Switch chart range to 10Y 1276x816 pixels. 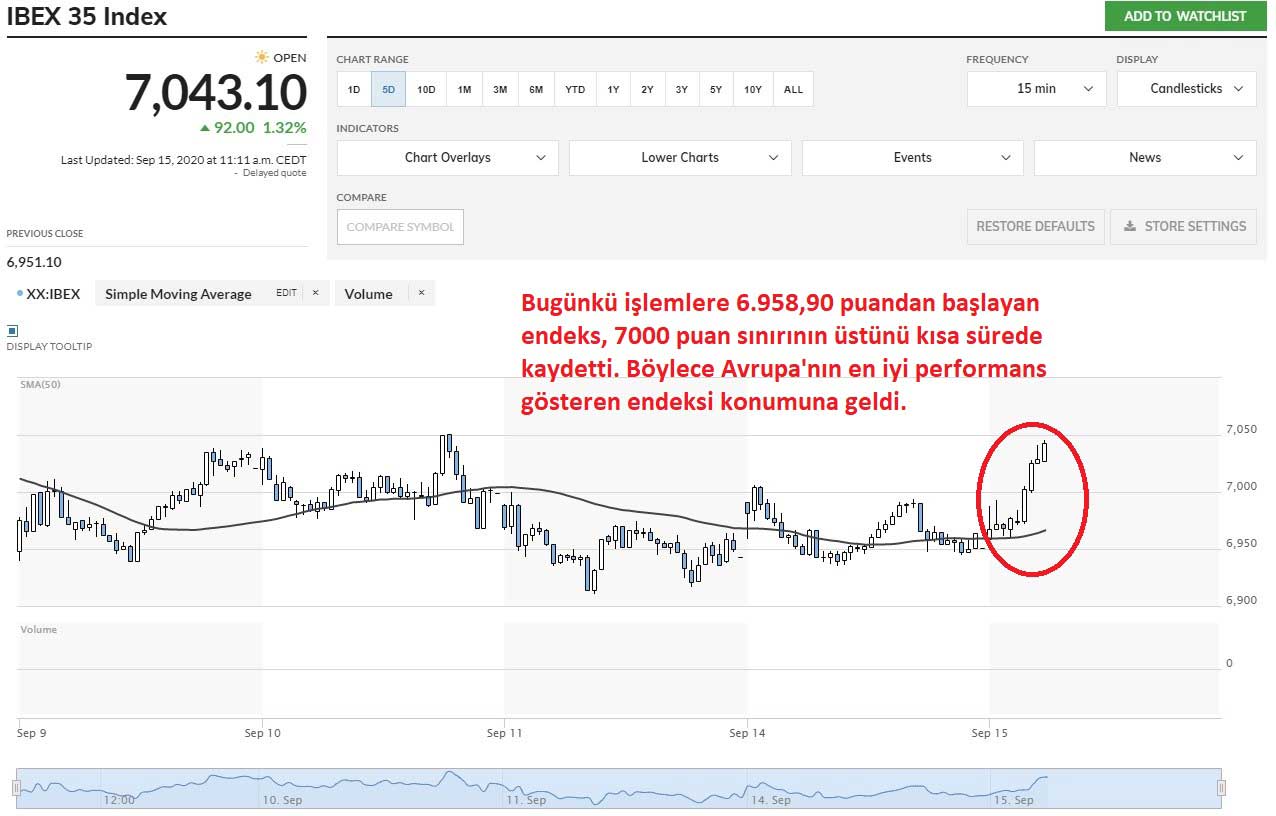pyautogui.click(x=753, y=89)
